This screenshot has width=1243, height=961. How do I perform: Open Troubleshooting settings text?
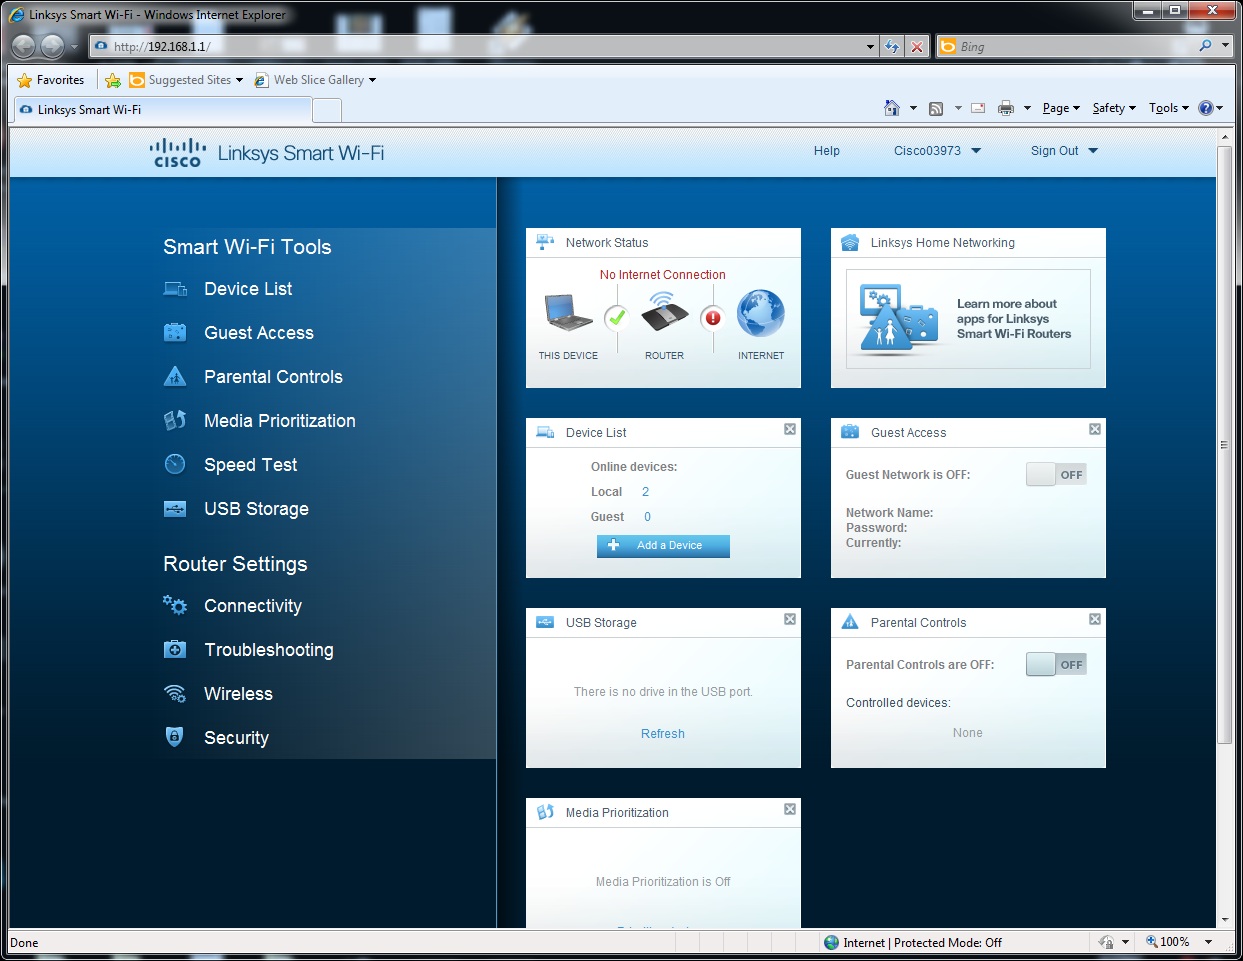pyautogui.click(x=269, y=650)
